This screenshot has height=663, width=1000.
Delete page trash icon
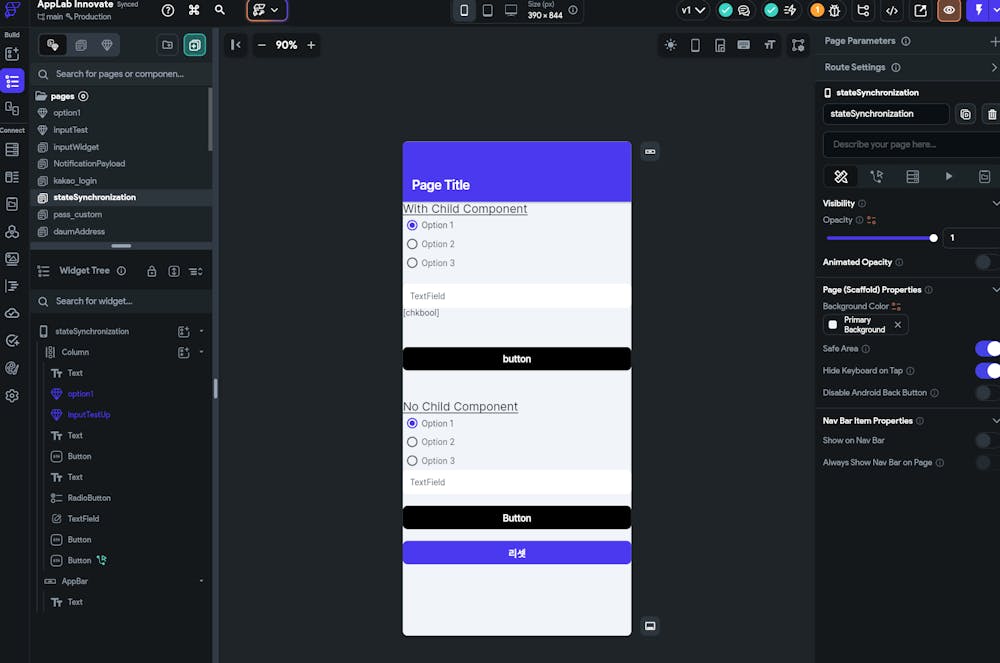992,114
